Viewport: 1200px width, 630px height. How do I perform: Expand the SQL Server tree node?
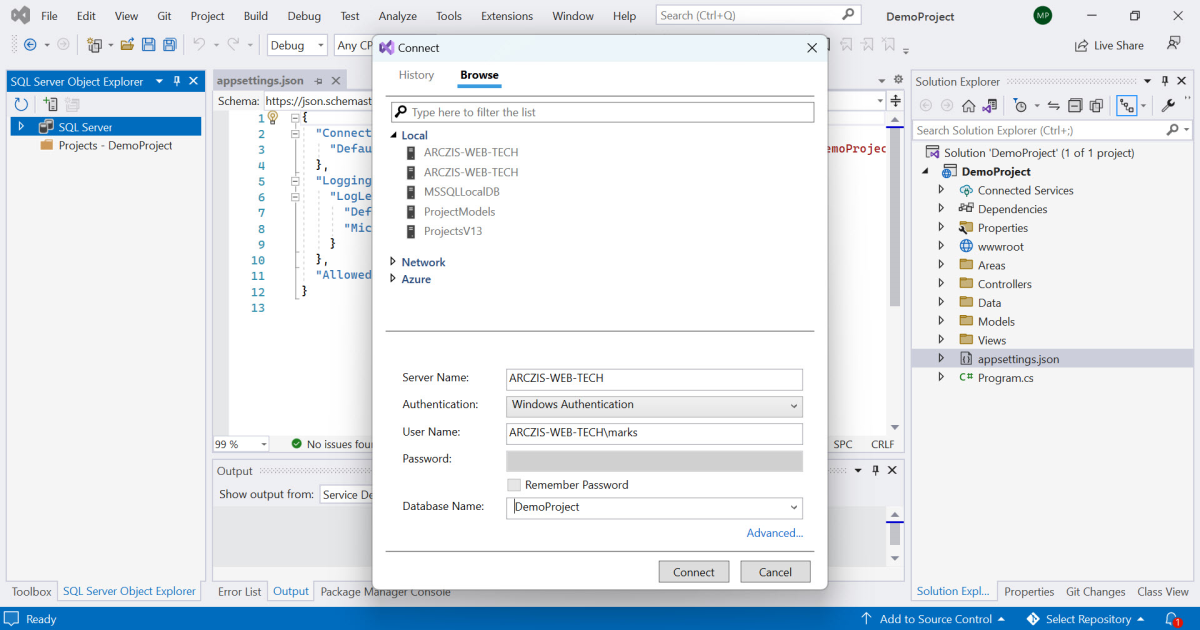[21, 126]
